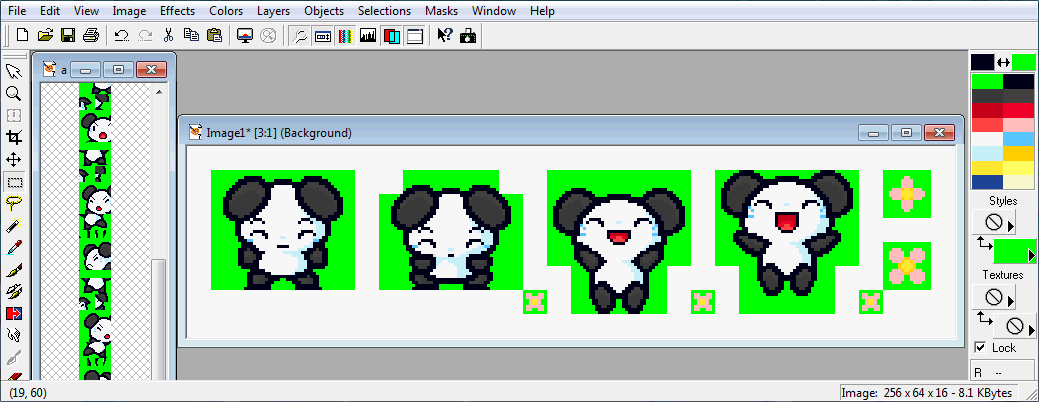Open a file using the folder icon

(x=46, y=36)
